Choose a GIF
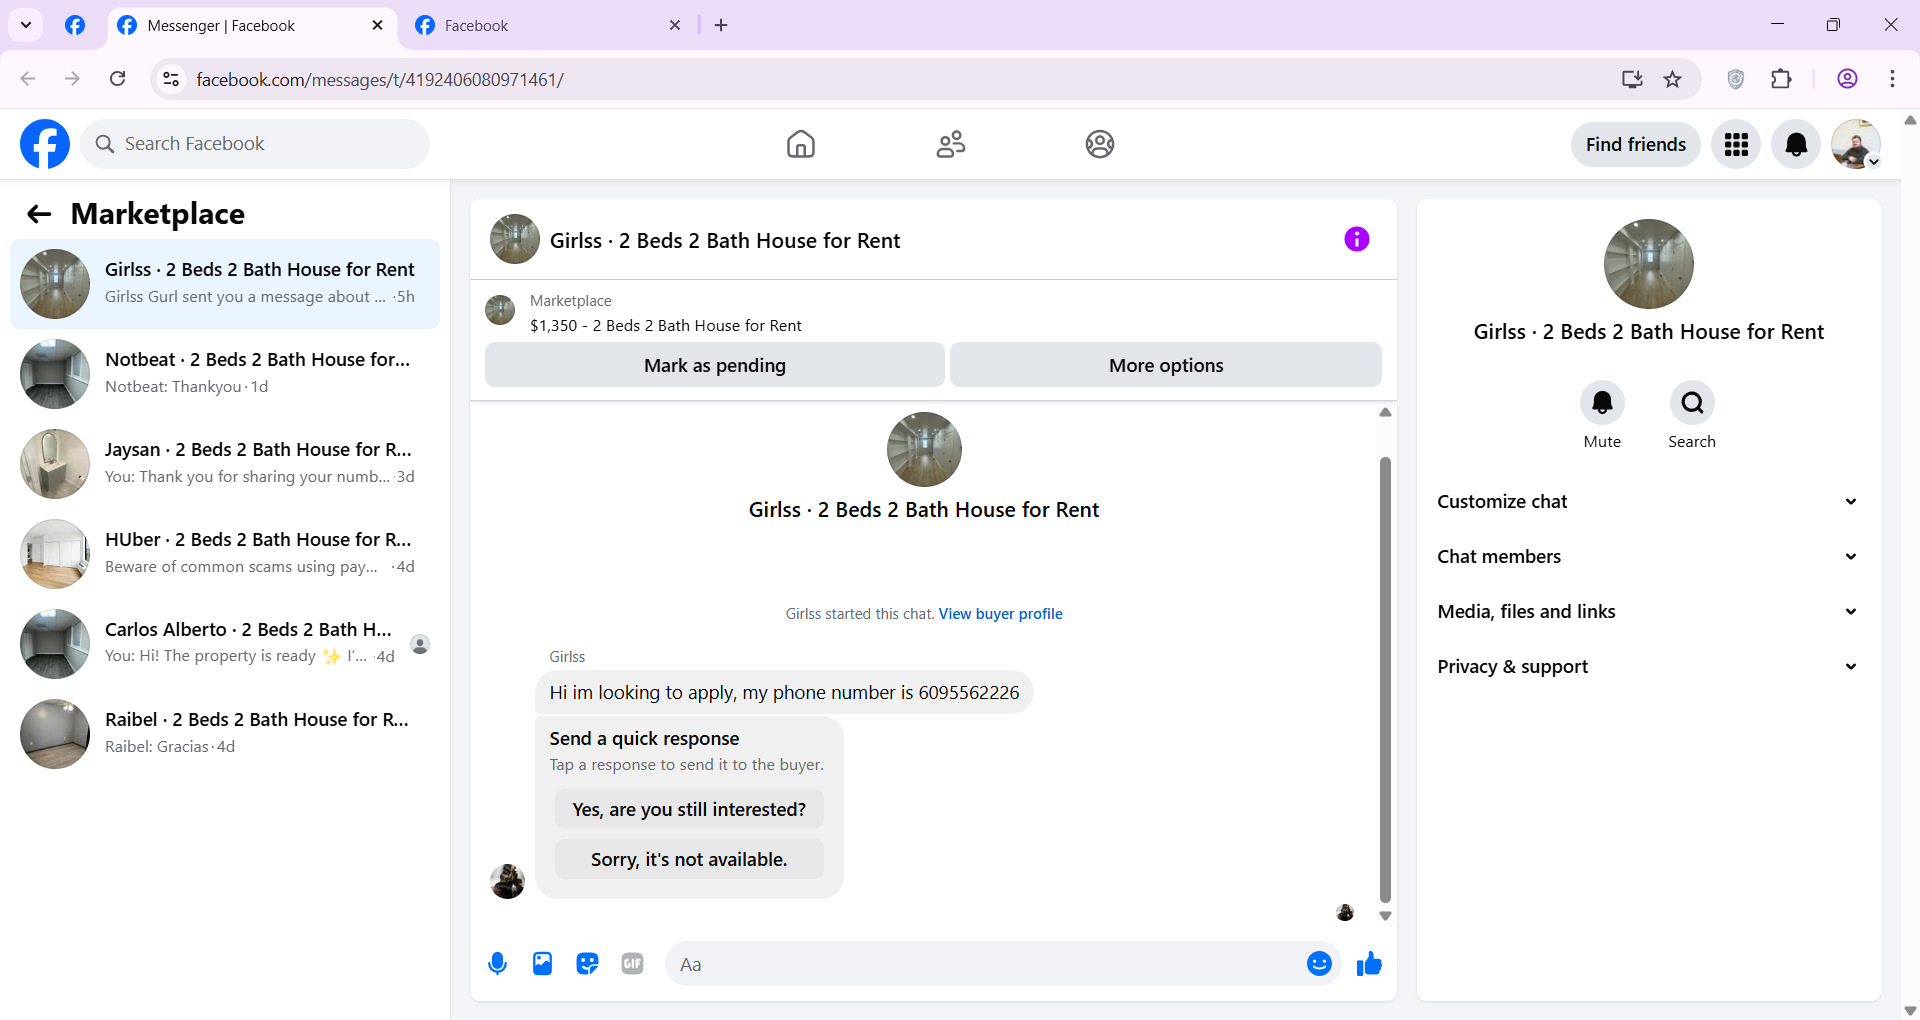 coord(632,964)
